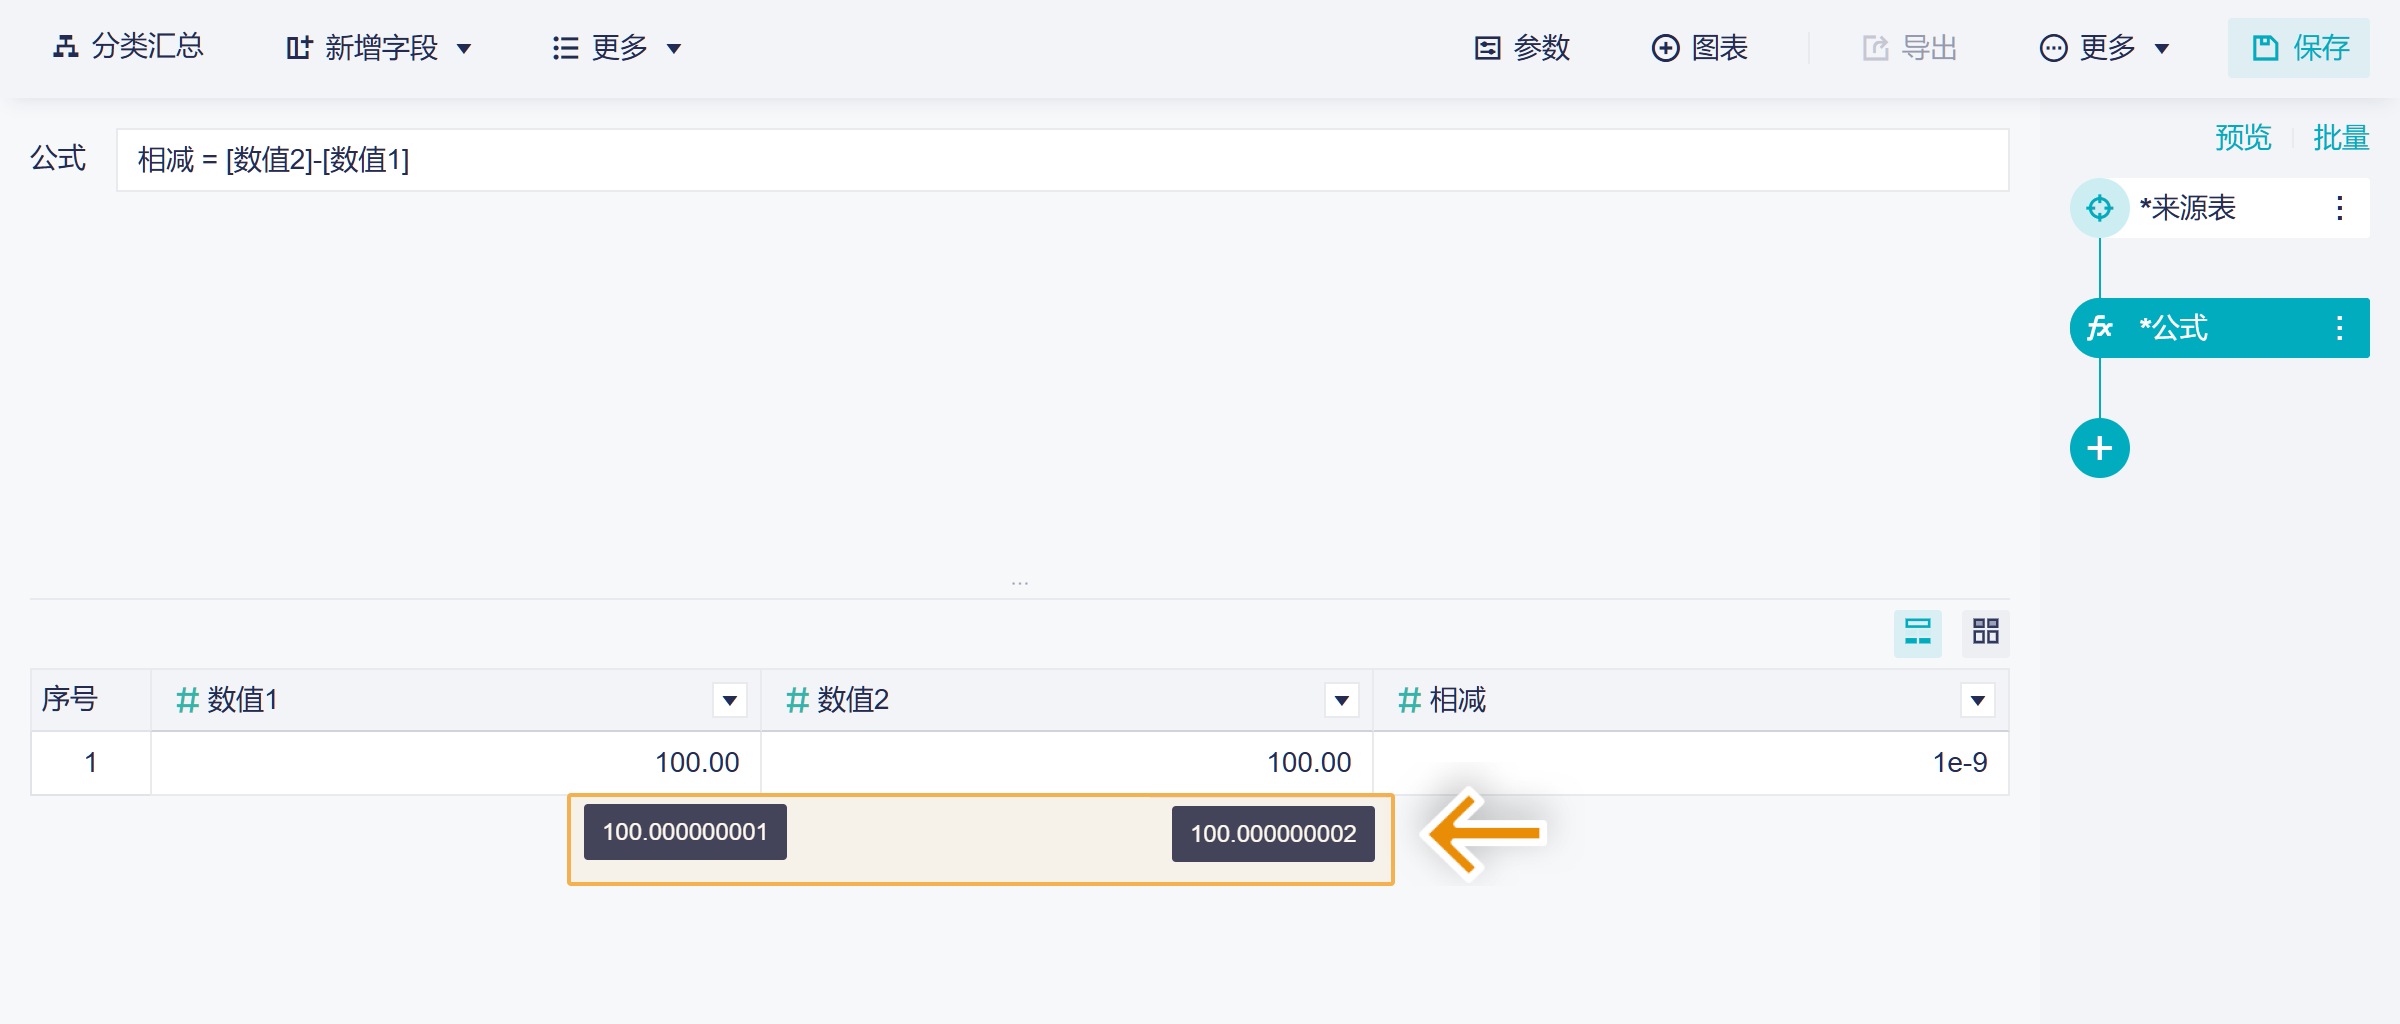The image size is (2400, 1024).
Task: Click into the formula input field
Action: pyautogui.click(x=1063, y=160)
